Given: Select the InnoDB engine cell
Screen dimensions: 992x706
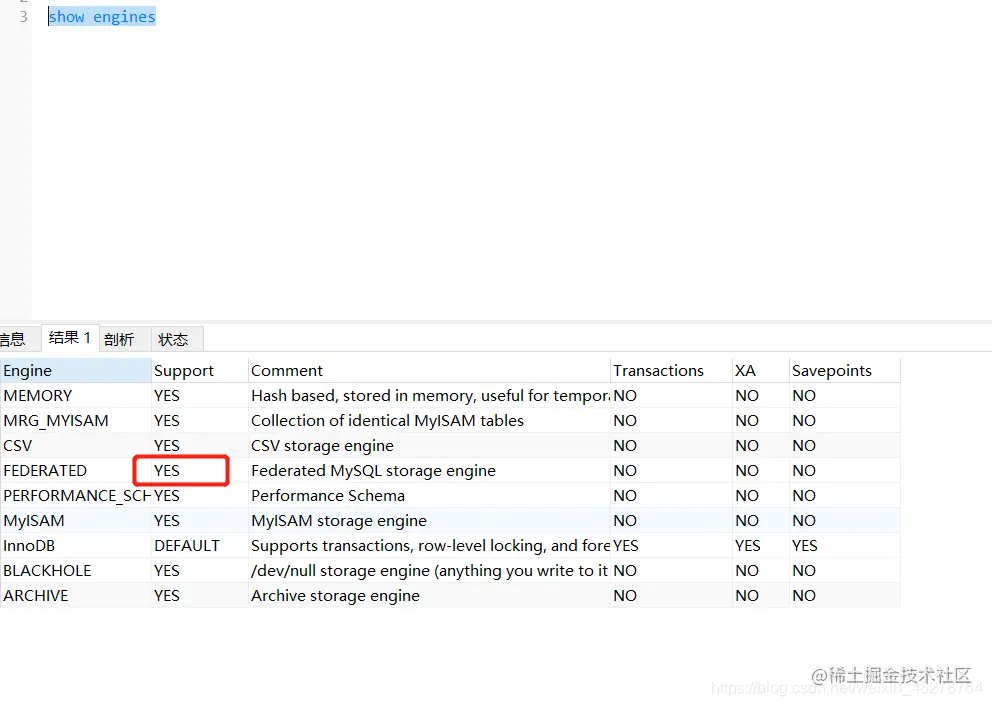Looking at the screenshot, I should tap(76, 545).
